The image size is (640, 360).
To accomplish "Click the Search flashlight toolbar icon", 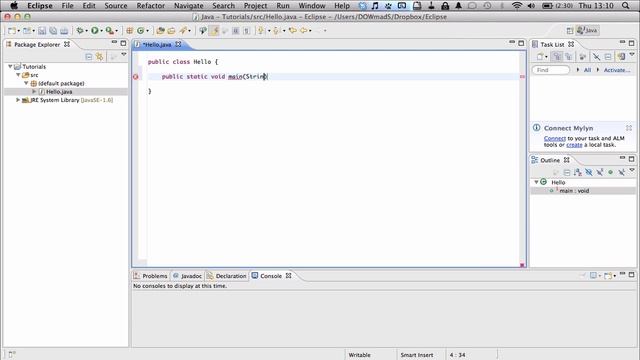I will point(183,31).
